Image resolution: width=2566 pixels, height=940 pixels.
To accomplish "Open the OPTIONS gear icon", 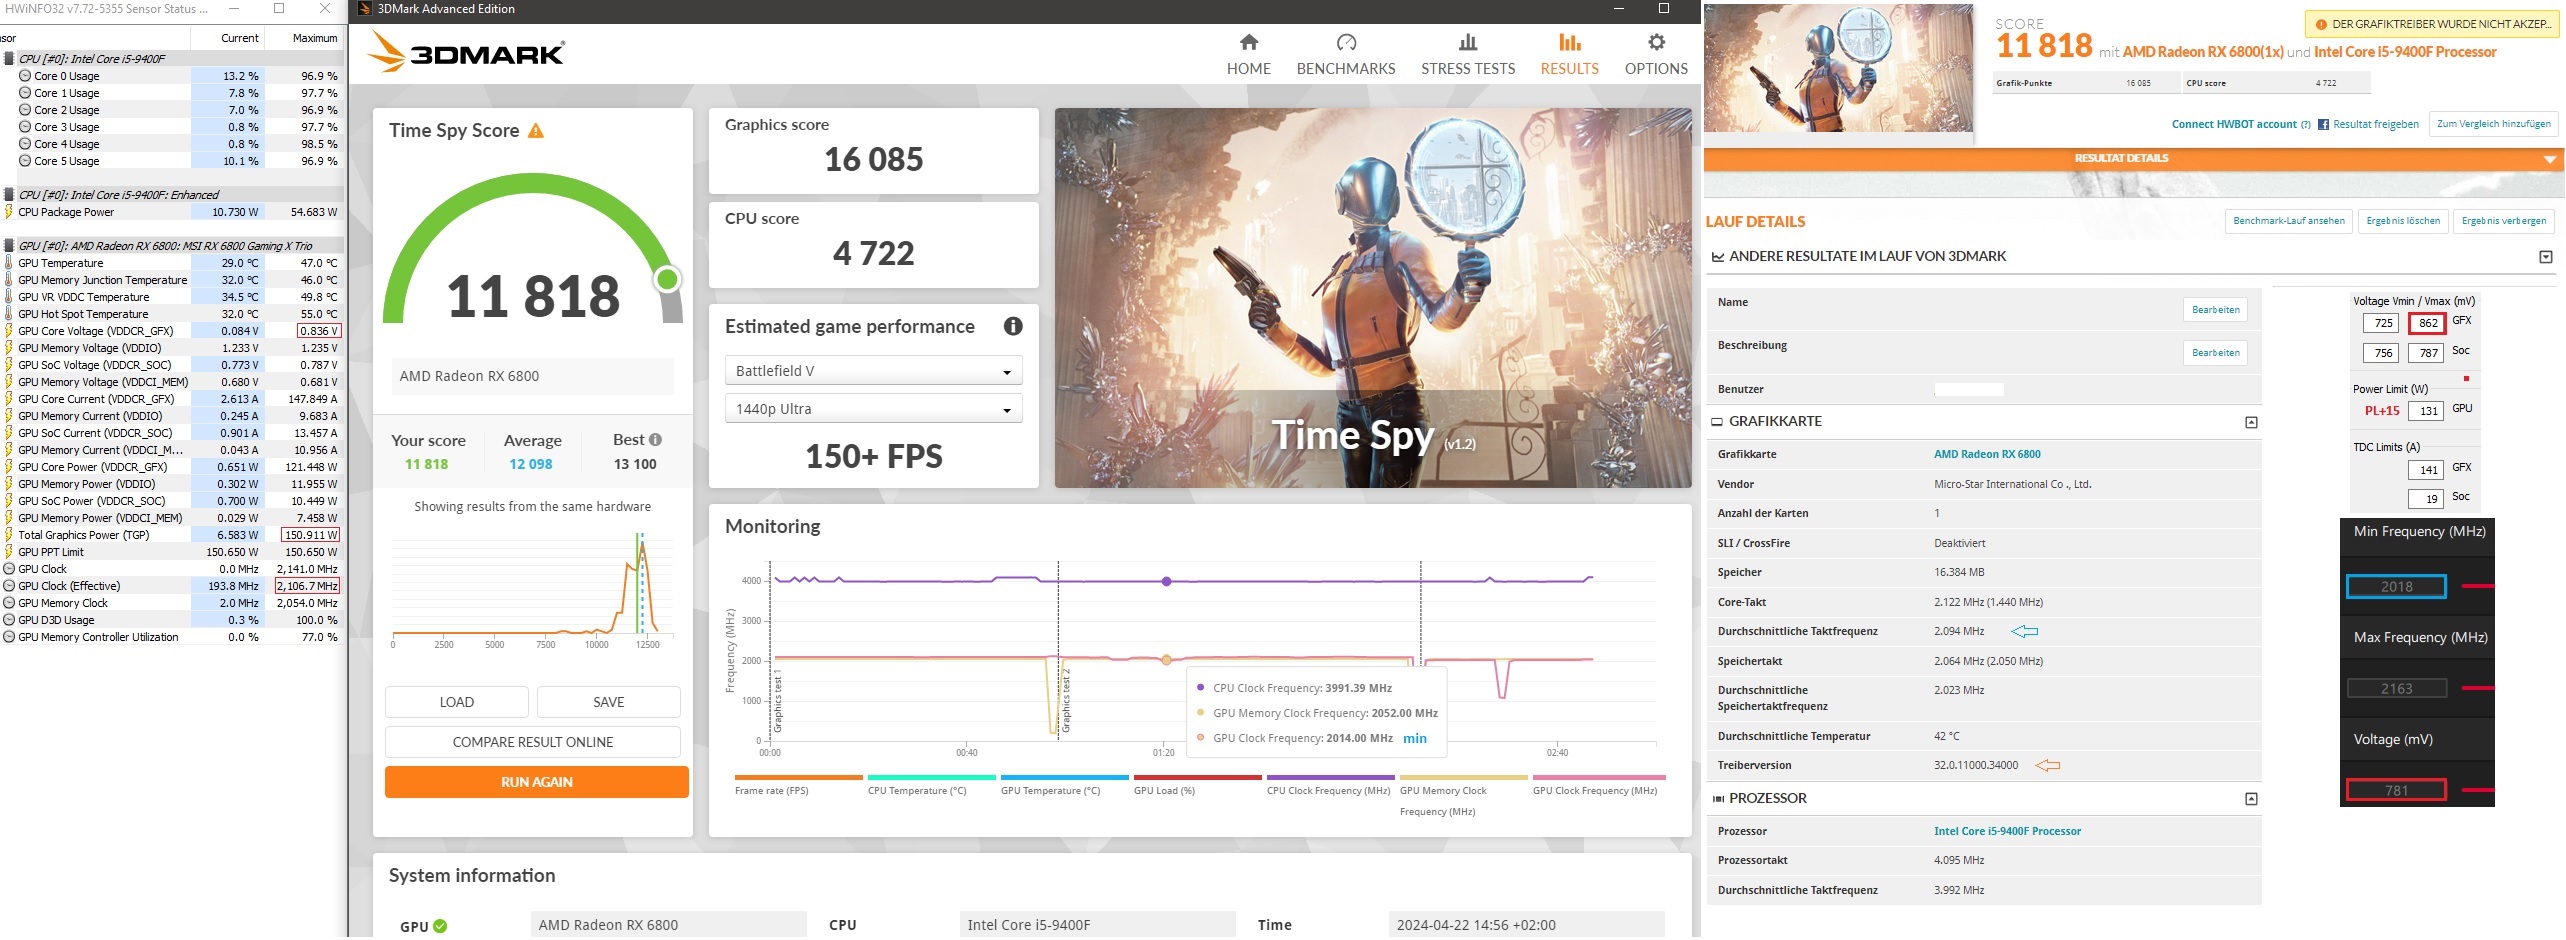I will click(x=1656, y=42).
